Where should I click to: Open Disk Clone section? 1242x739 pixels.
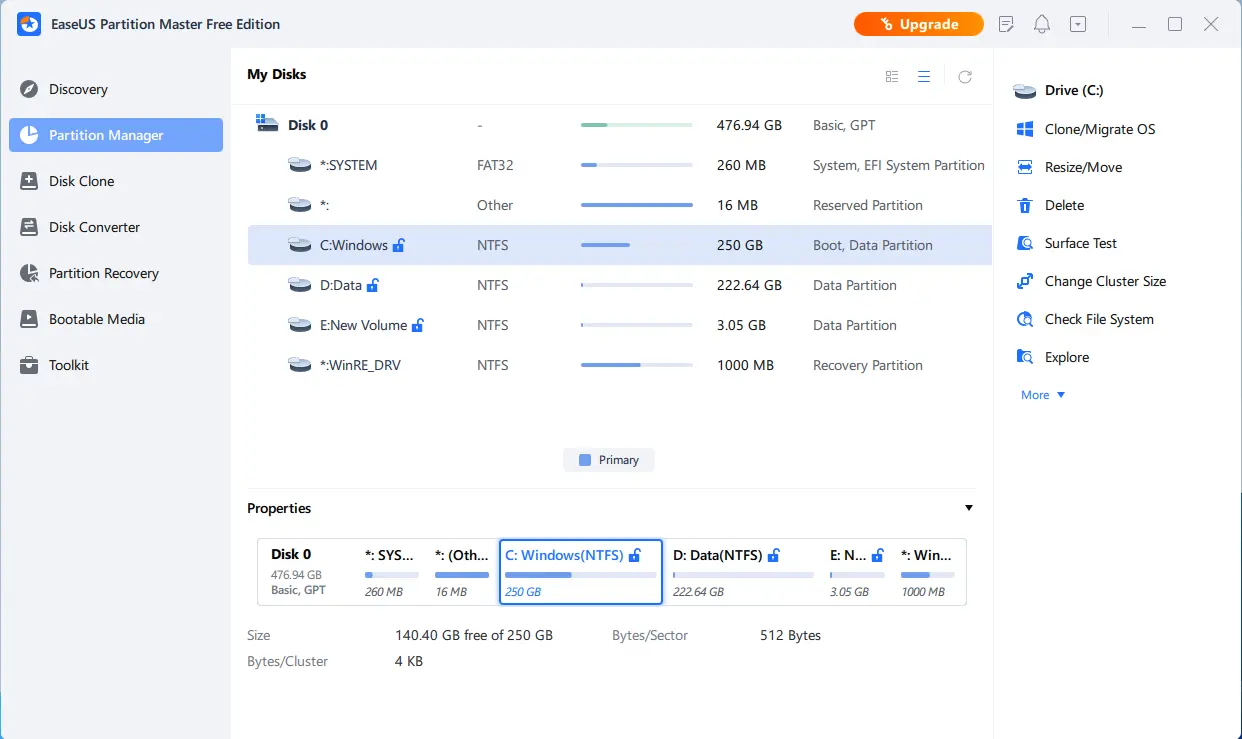(116, 181)
